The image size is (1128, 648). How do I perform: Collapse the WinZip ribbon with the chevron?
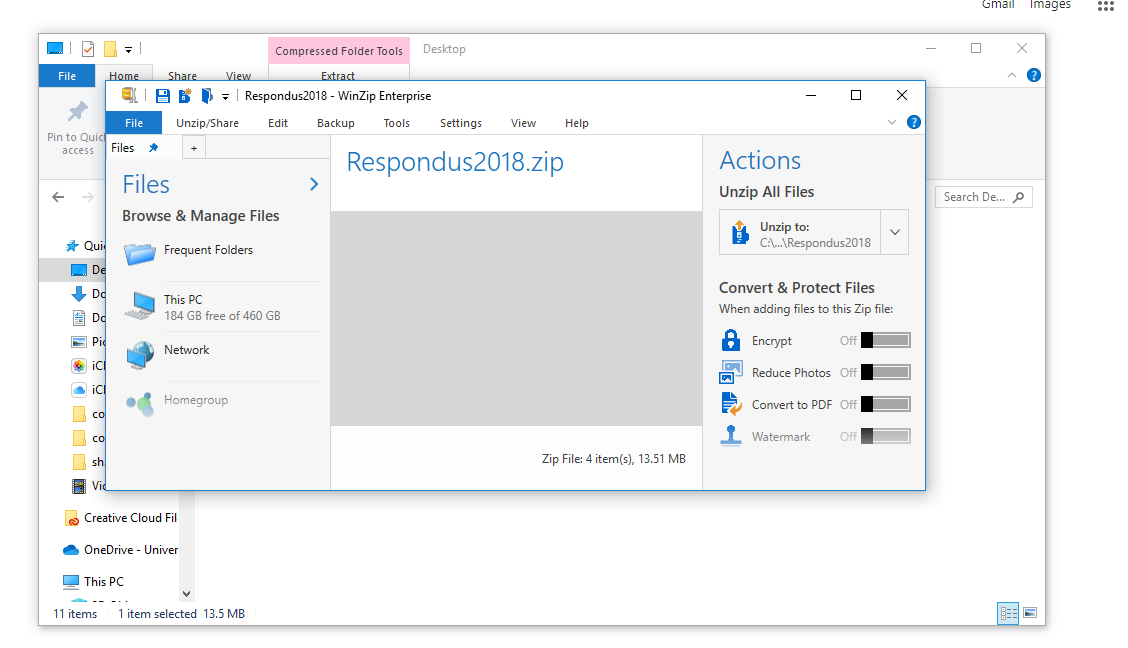point(892,122)
